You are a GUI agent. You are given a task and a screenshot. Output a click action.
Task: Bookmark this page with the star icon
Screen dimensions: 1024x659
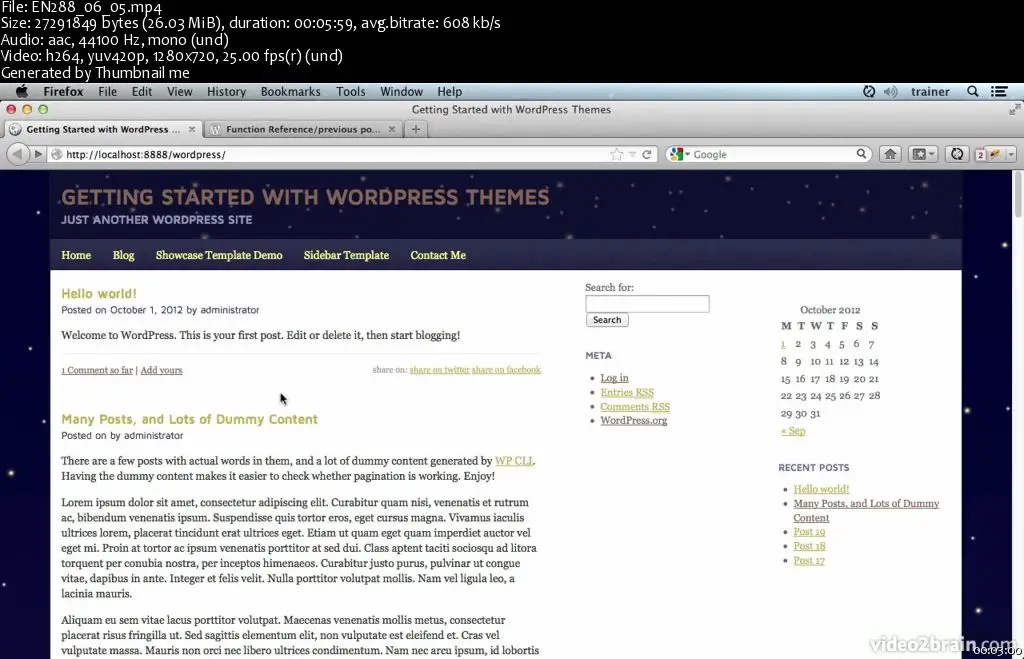(x=616, y=154)
